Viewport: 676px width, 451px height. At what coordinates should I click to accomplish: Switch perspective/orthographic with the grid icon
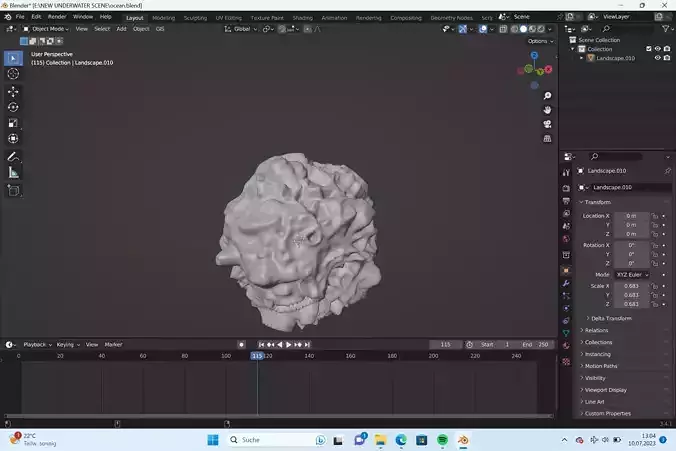547,138
